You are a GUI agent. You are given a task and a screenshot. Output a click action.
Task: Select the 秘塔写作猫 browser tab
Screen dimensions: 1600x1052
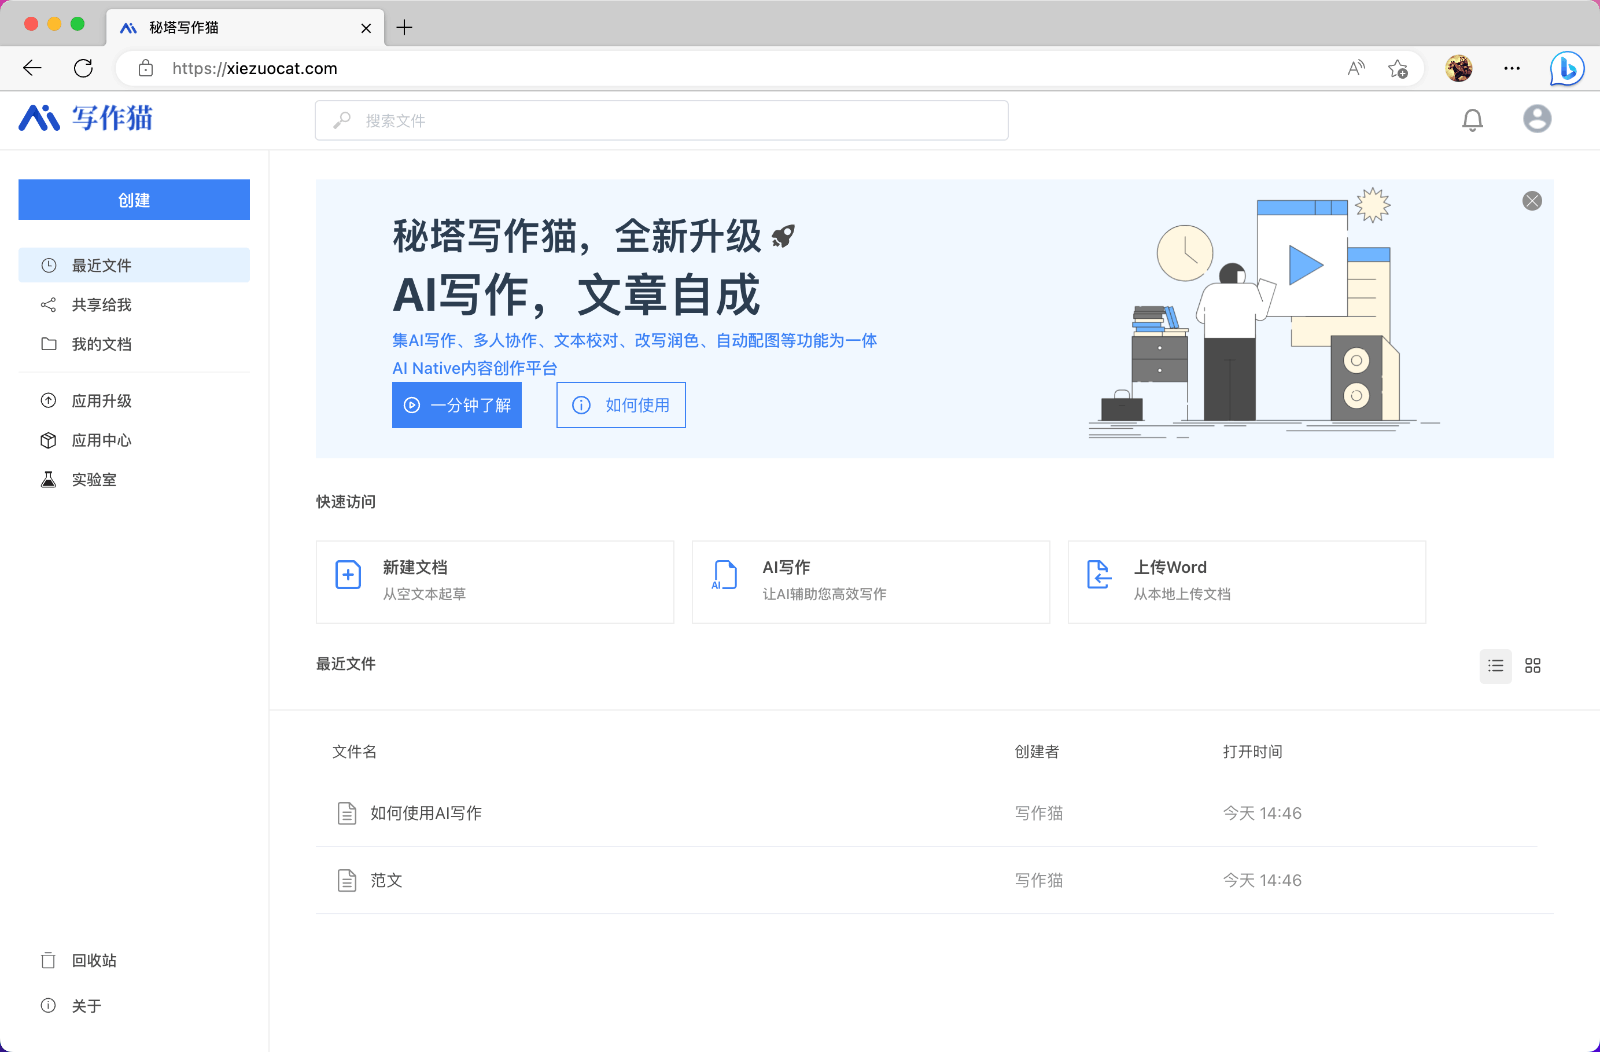[245, 27]
